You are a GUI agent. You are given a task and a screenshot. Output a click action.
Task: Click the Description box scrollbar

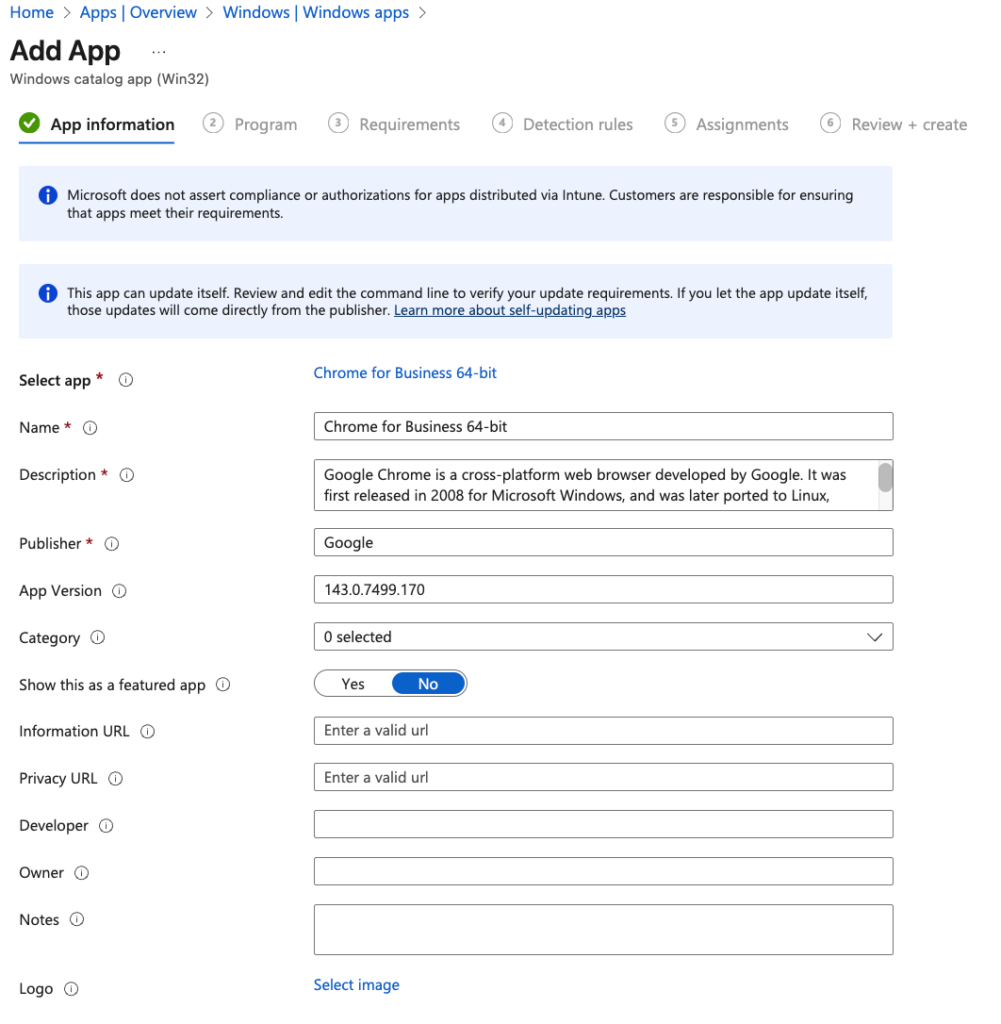pyautogui.click(x=884, y=478)
